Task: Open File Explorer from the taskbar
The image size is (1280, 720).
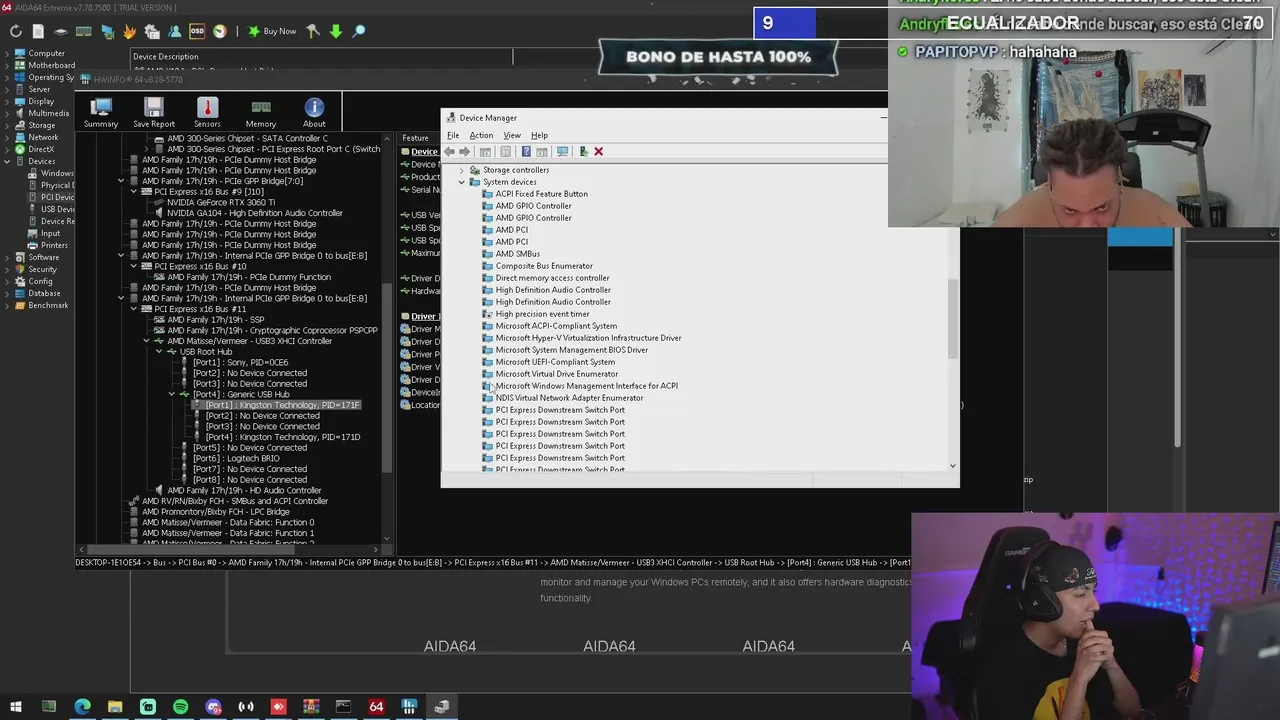Action: tap(115, 707)
